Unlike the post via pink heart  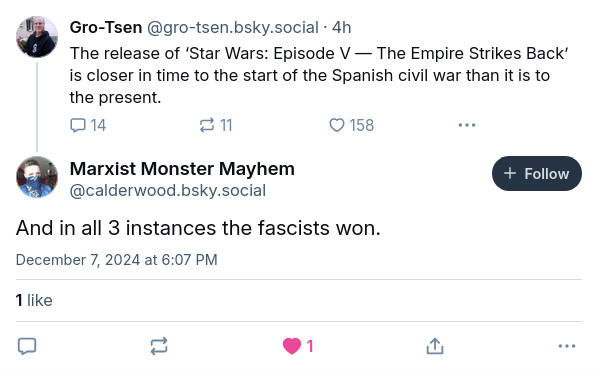point(298,346)
